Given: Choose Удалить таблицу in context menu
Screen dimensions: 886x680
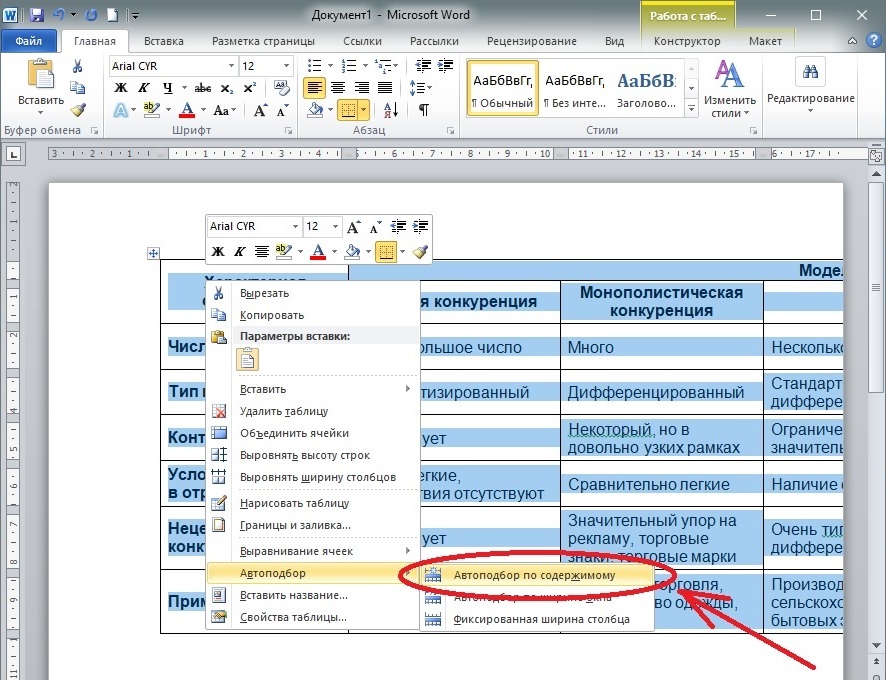Looking at the screenshot, I should [x=314, y=411].
